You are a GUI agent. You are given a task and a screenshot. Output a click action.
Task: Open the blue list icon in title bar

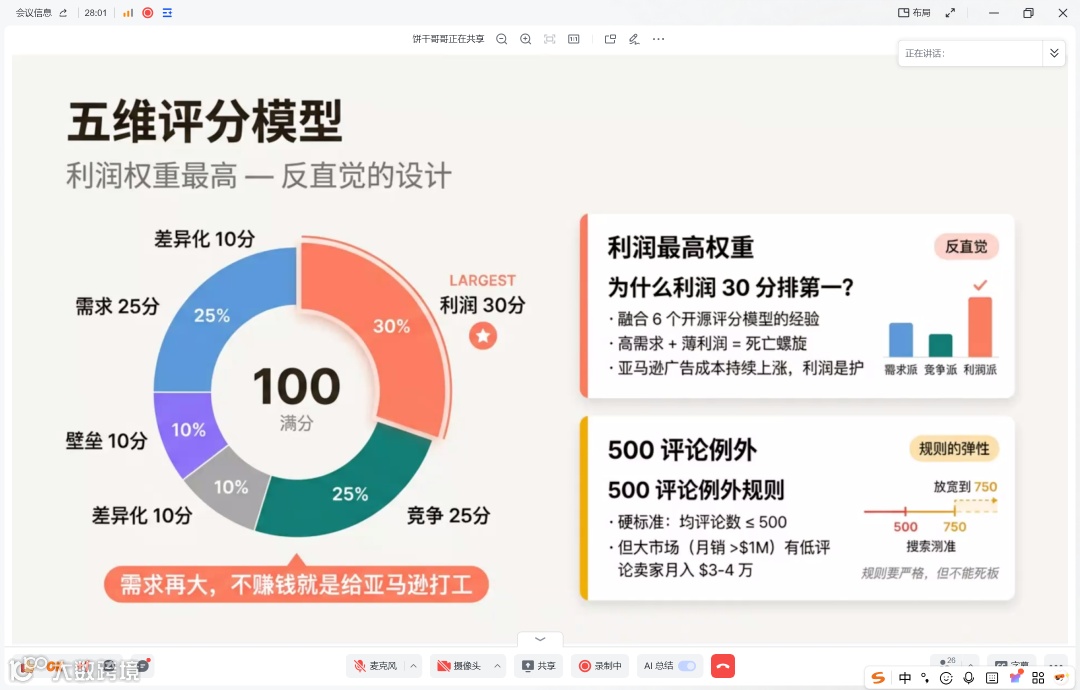click(167, 13)
